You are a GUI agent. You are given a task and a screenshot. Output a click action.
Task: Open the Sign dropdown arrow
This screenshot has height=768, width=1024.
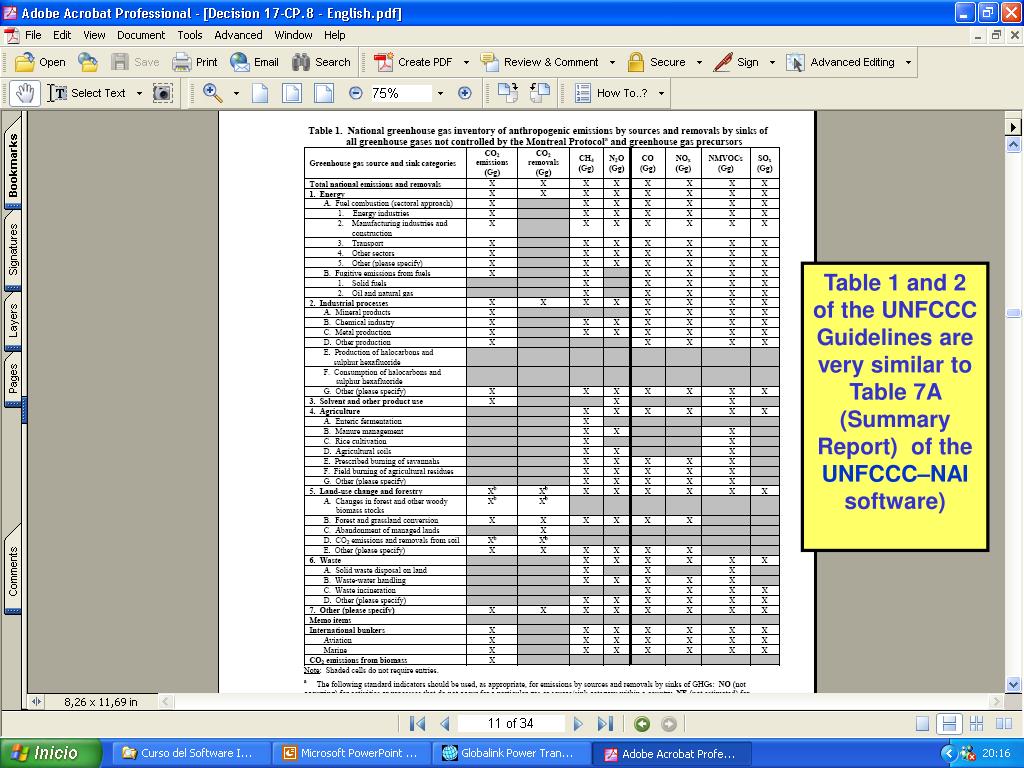[x=772, y=63]
